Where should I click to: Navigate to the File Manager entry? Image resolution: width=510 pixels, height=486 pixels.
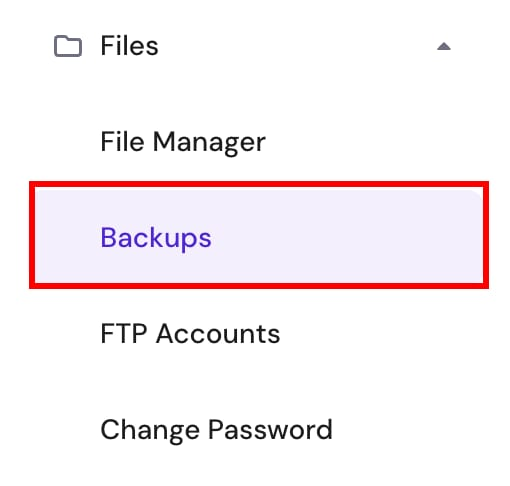click(x=183, y=142)
